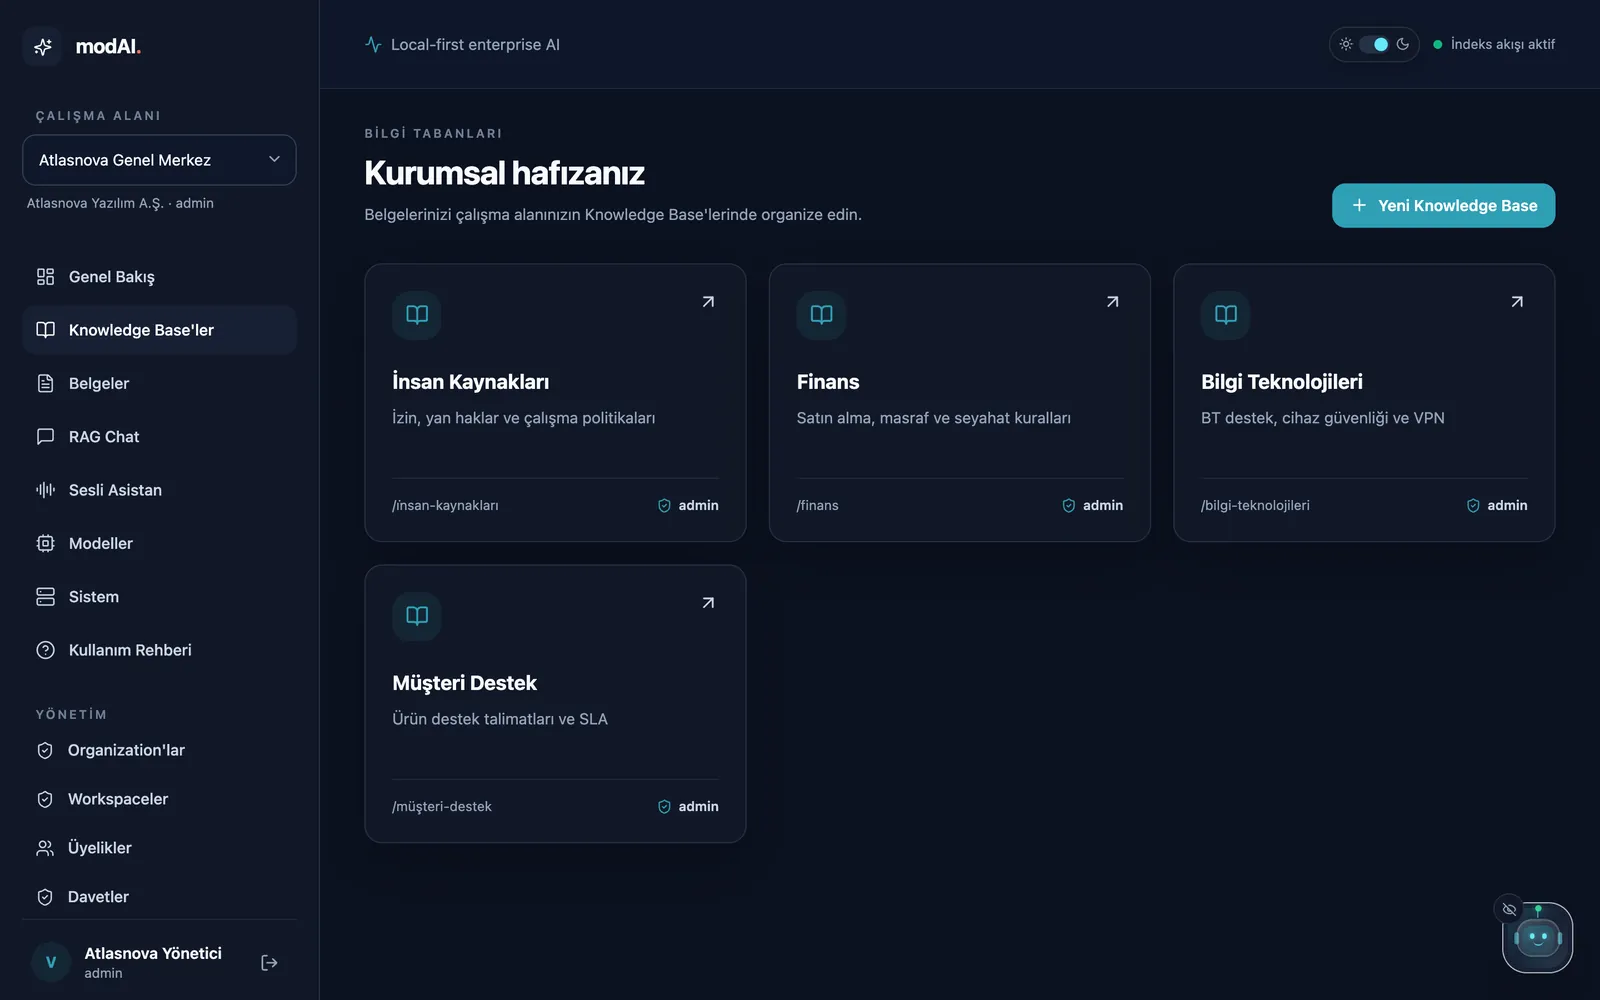Click the shield icon next to admin on Finans
This screenshot has height=1000, width=1600.
click(1068, 506)
